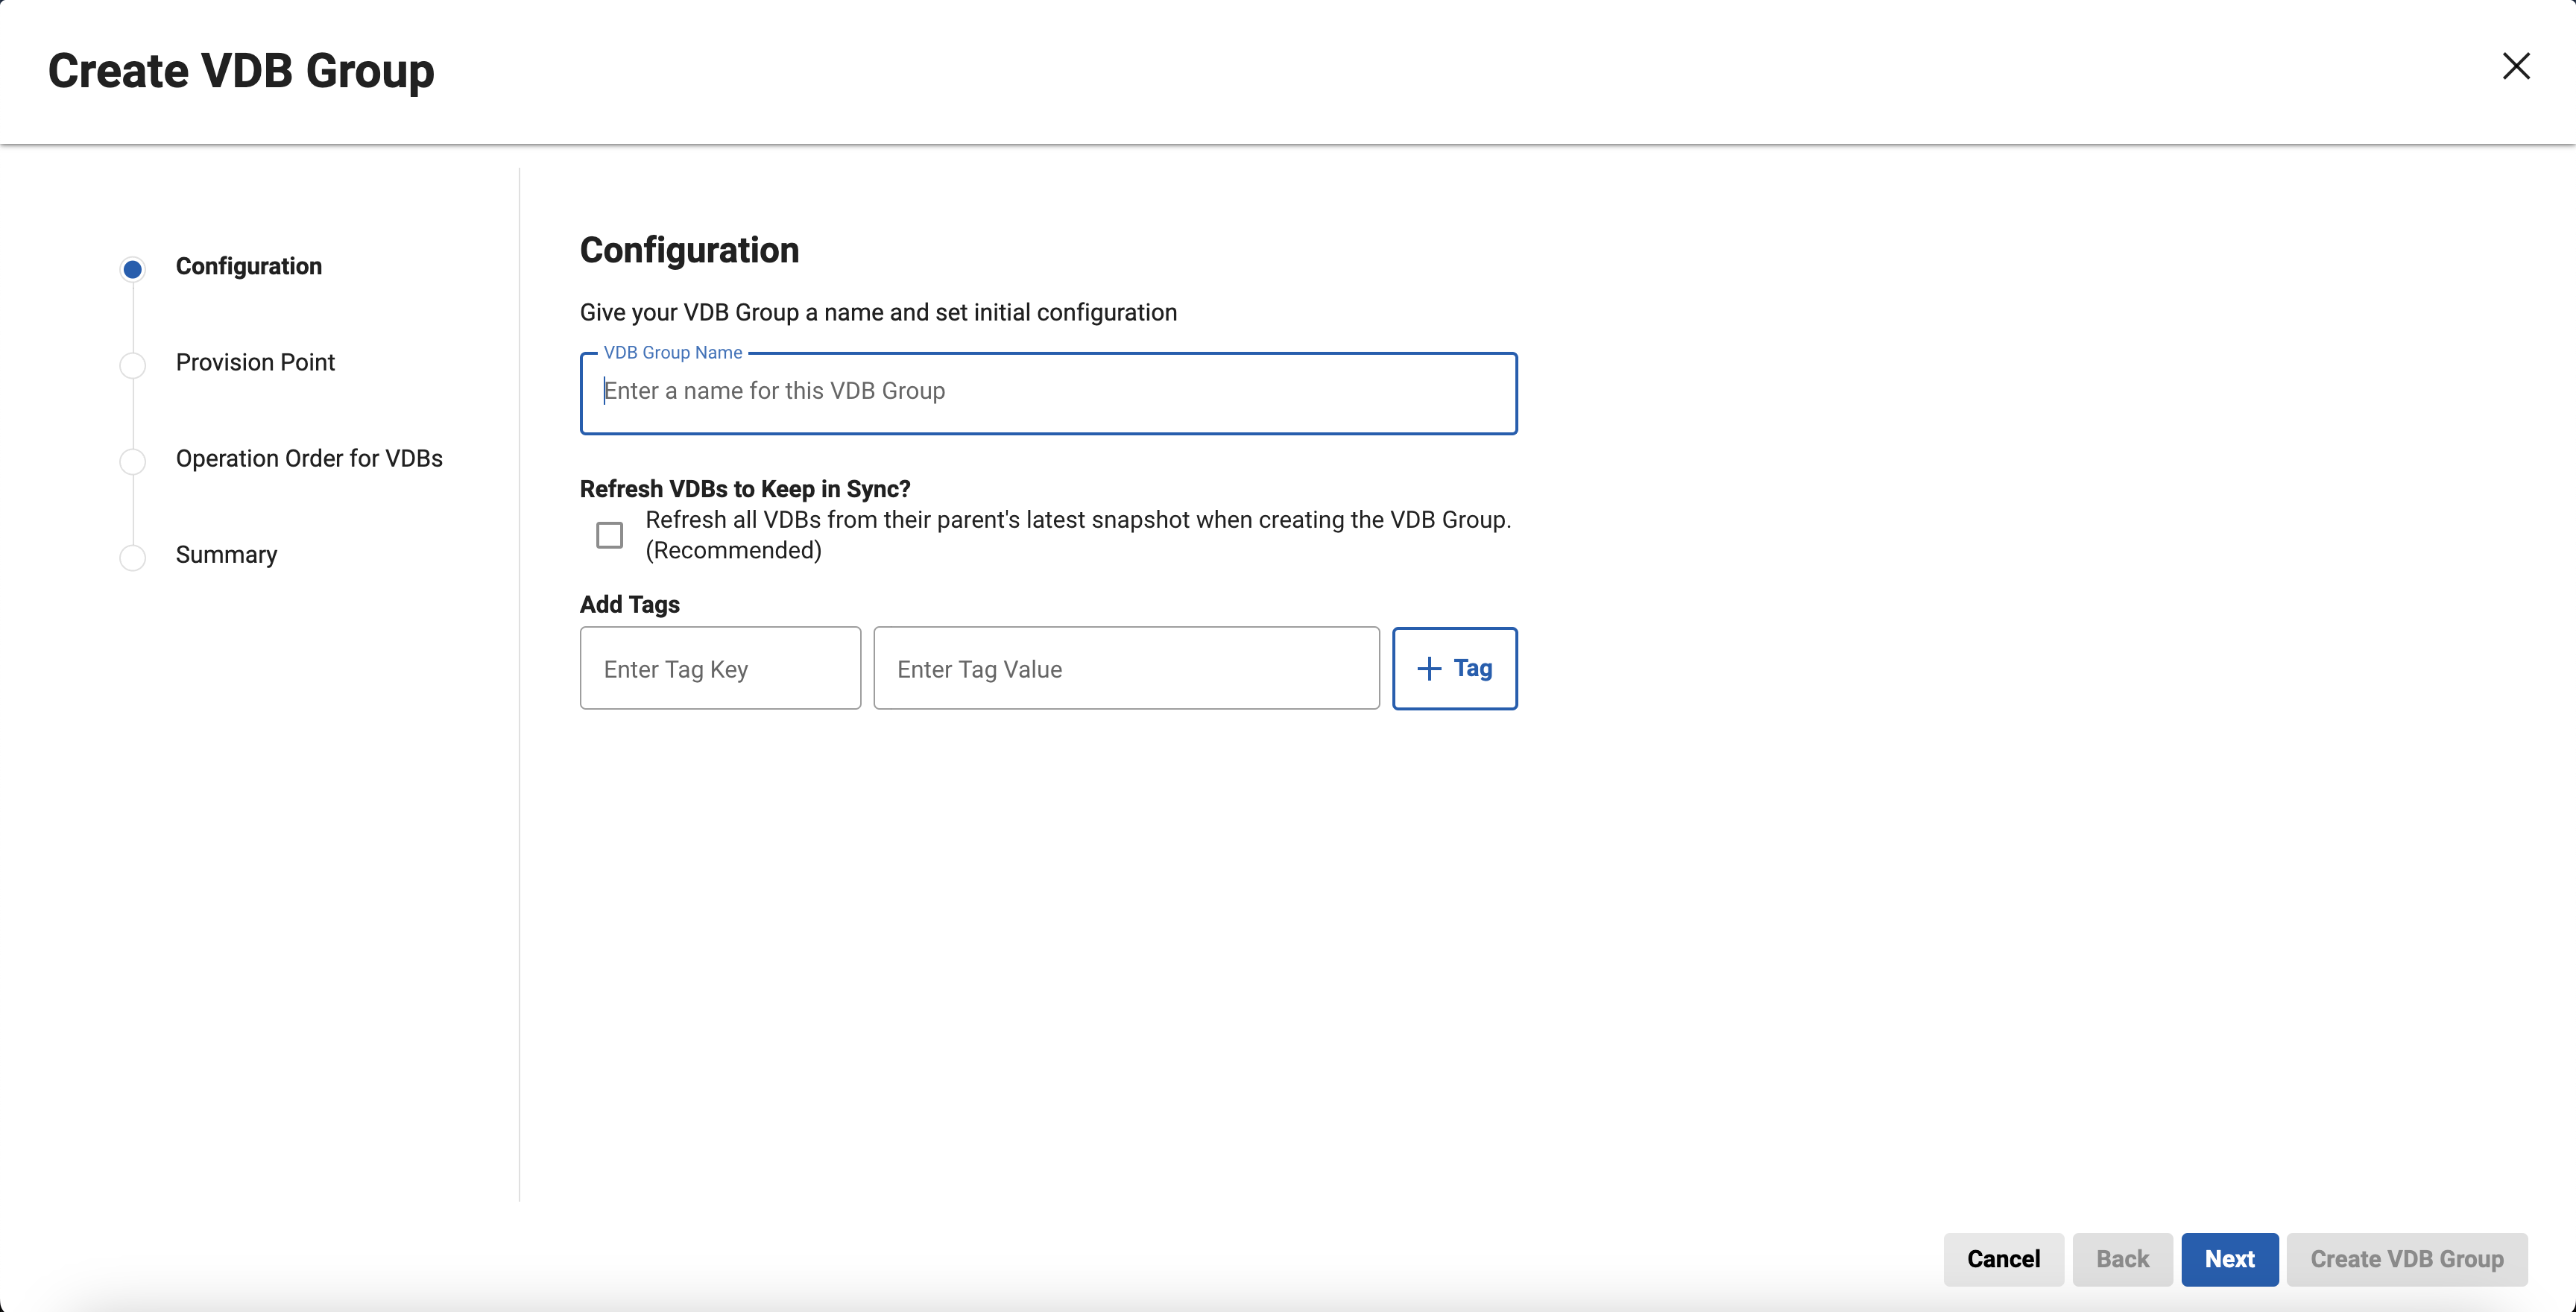
Task: Go to the Provision Point step
Action: [255, 362]
